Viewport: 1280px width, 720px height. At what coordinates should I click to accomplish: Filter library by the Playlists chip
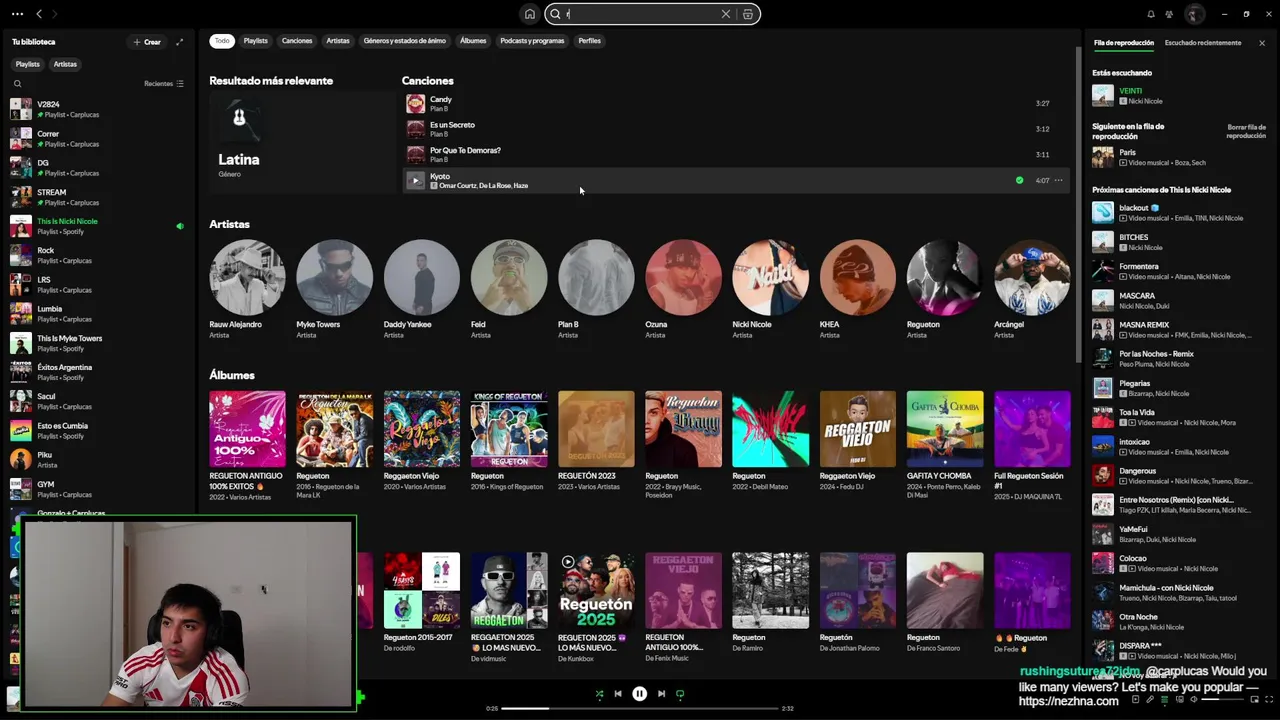tap(28, 64)
